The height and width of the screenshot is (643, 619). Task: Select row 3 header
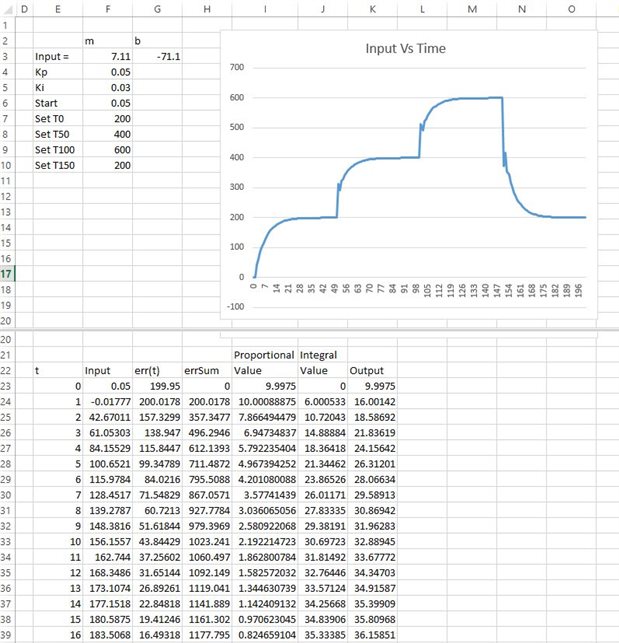pyautogui.click(x=5, y=56)
